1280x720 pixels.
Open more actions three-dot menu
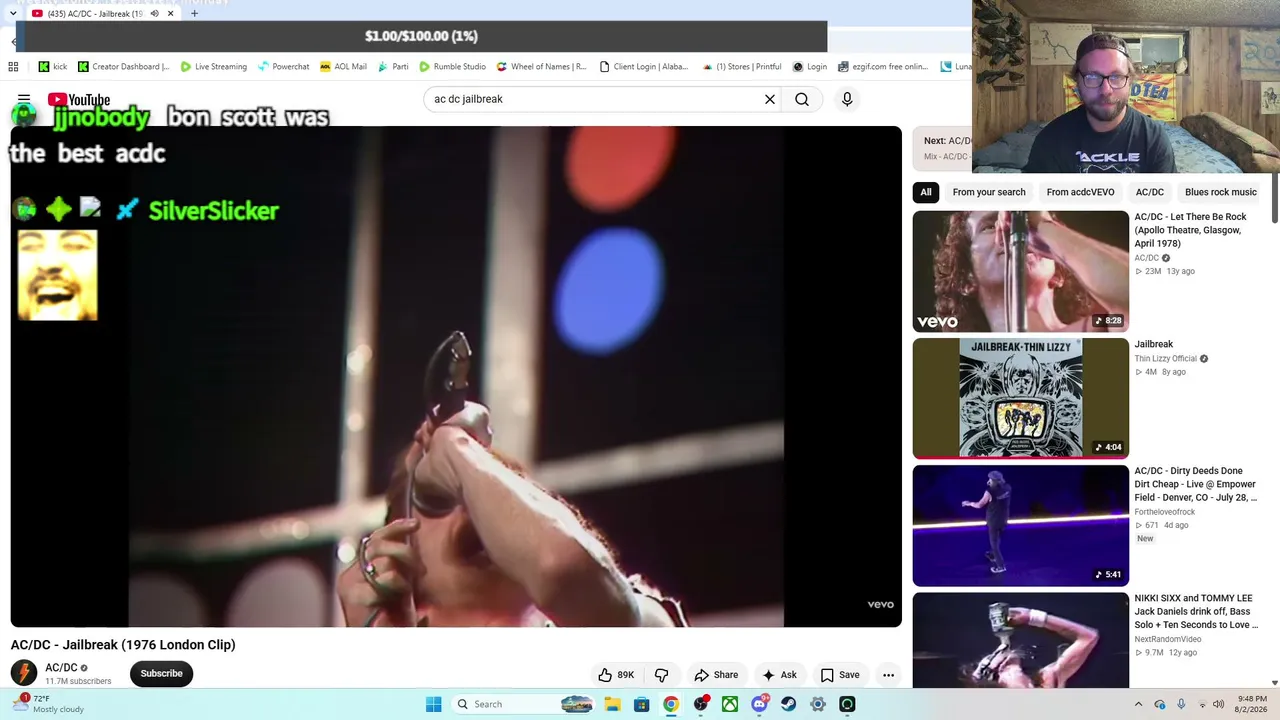888,675
